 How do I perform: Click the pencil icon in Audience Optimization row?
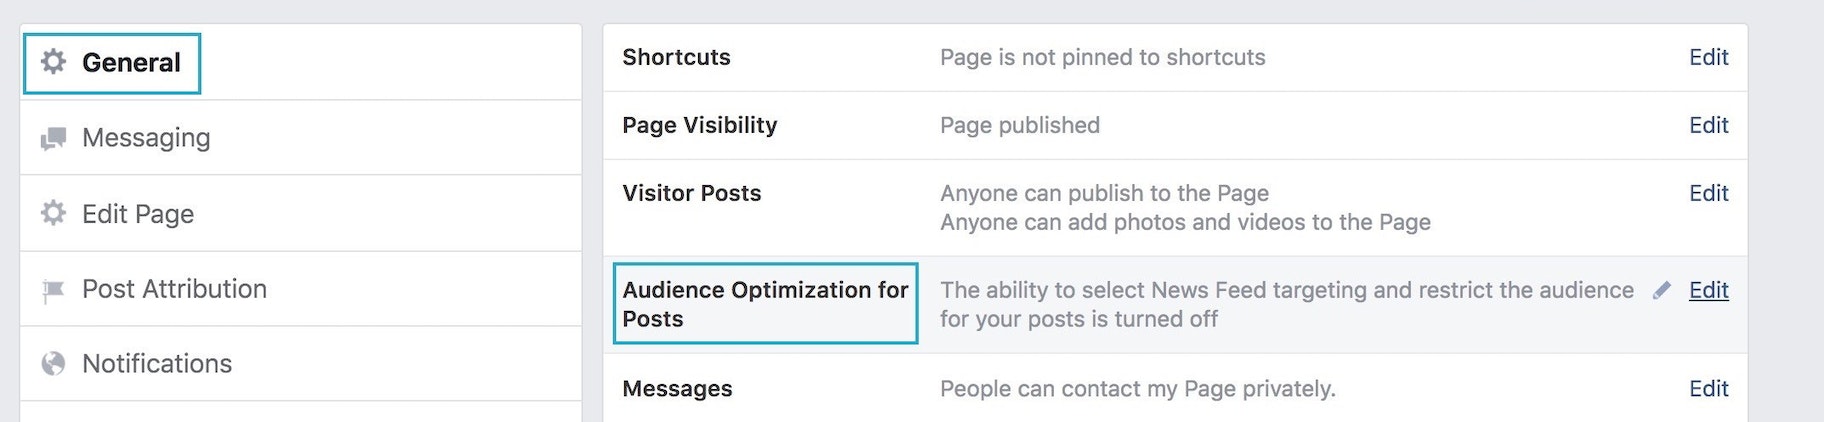tap(1662, 290)
